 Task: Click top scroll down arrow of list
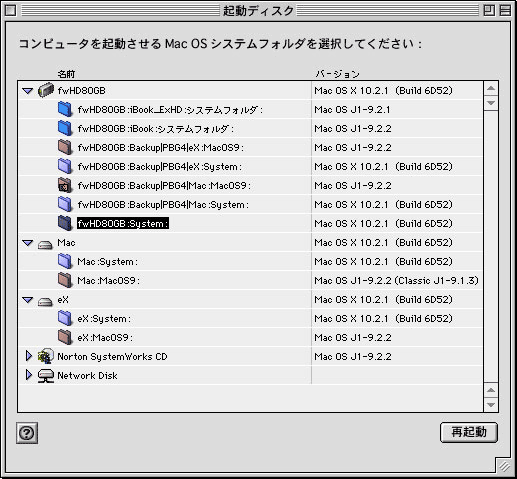pyautogui.click(x=491, y=103)
